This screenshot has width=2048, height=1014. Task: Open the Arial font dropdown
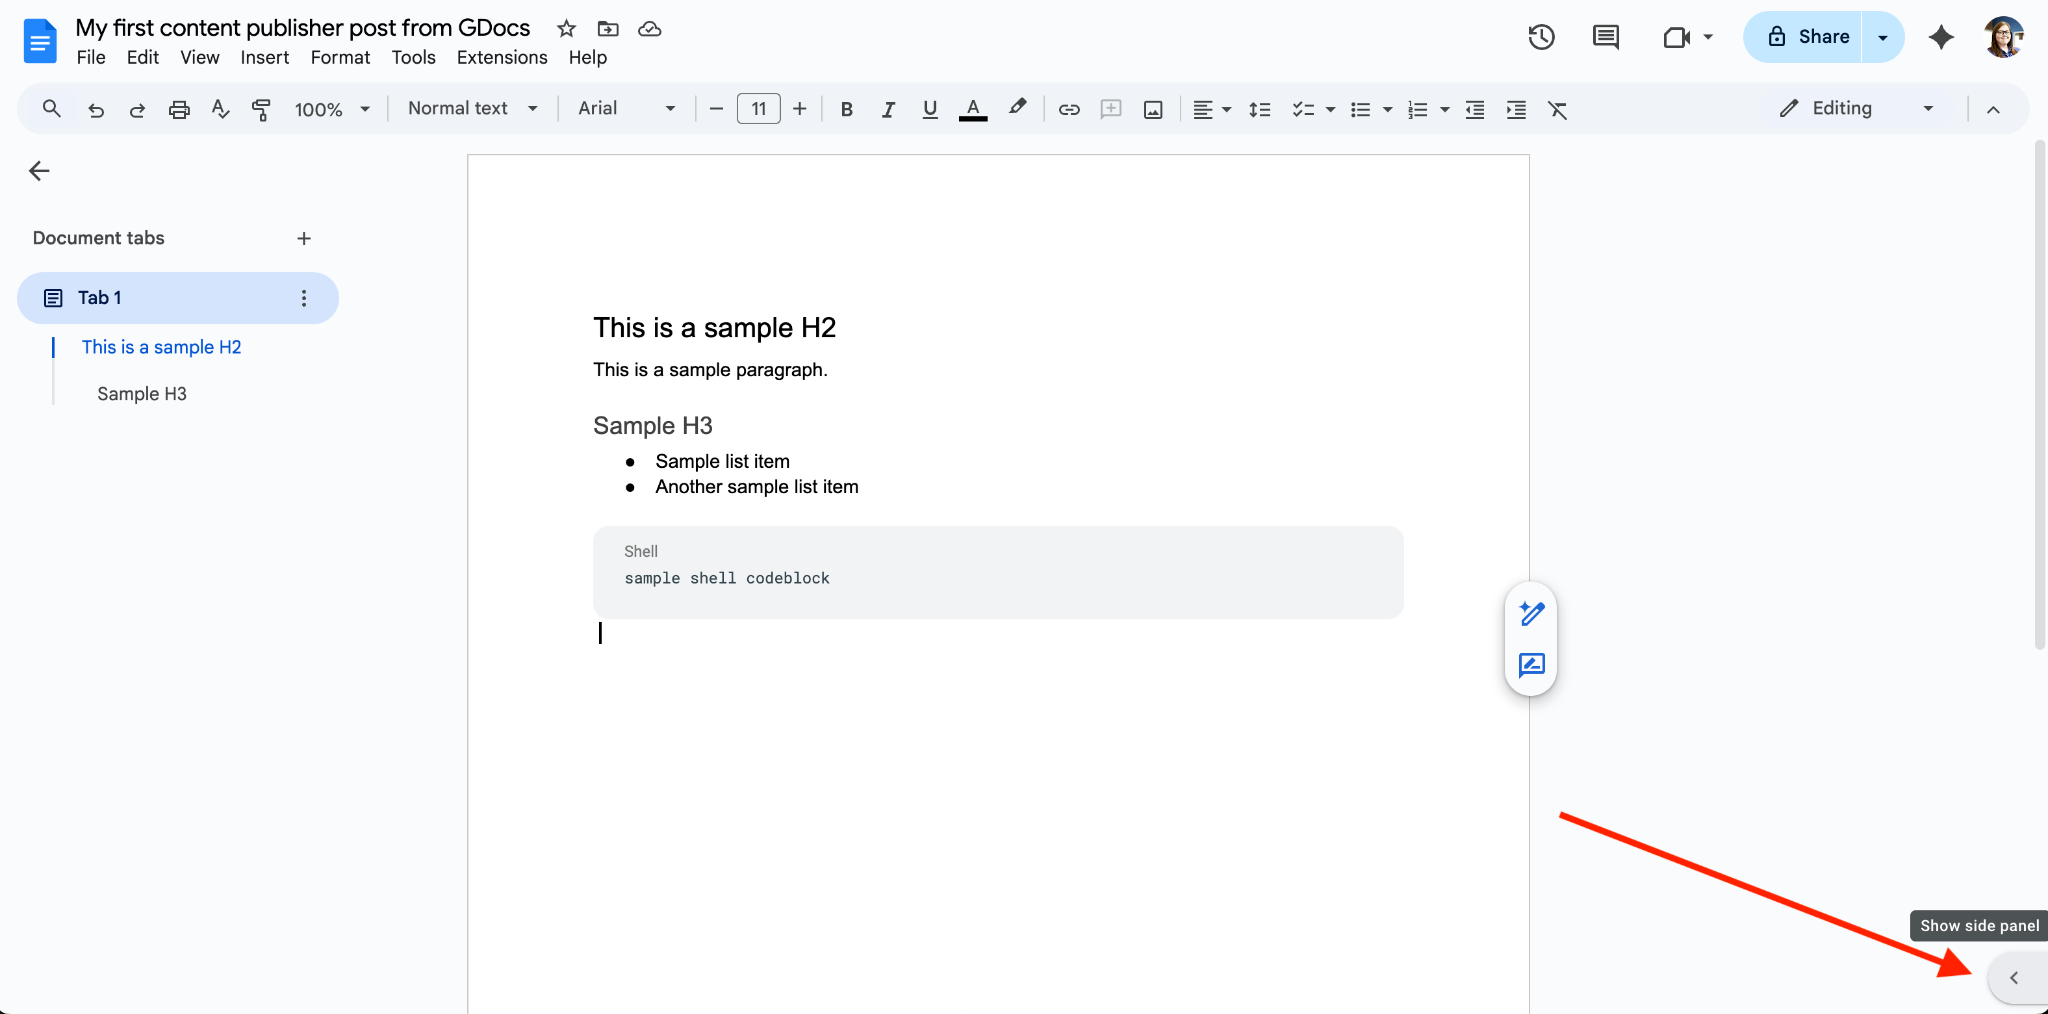click(x=626, y=108)
